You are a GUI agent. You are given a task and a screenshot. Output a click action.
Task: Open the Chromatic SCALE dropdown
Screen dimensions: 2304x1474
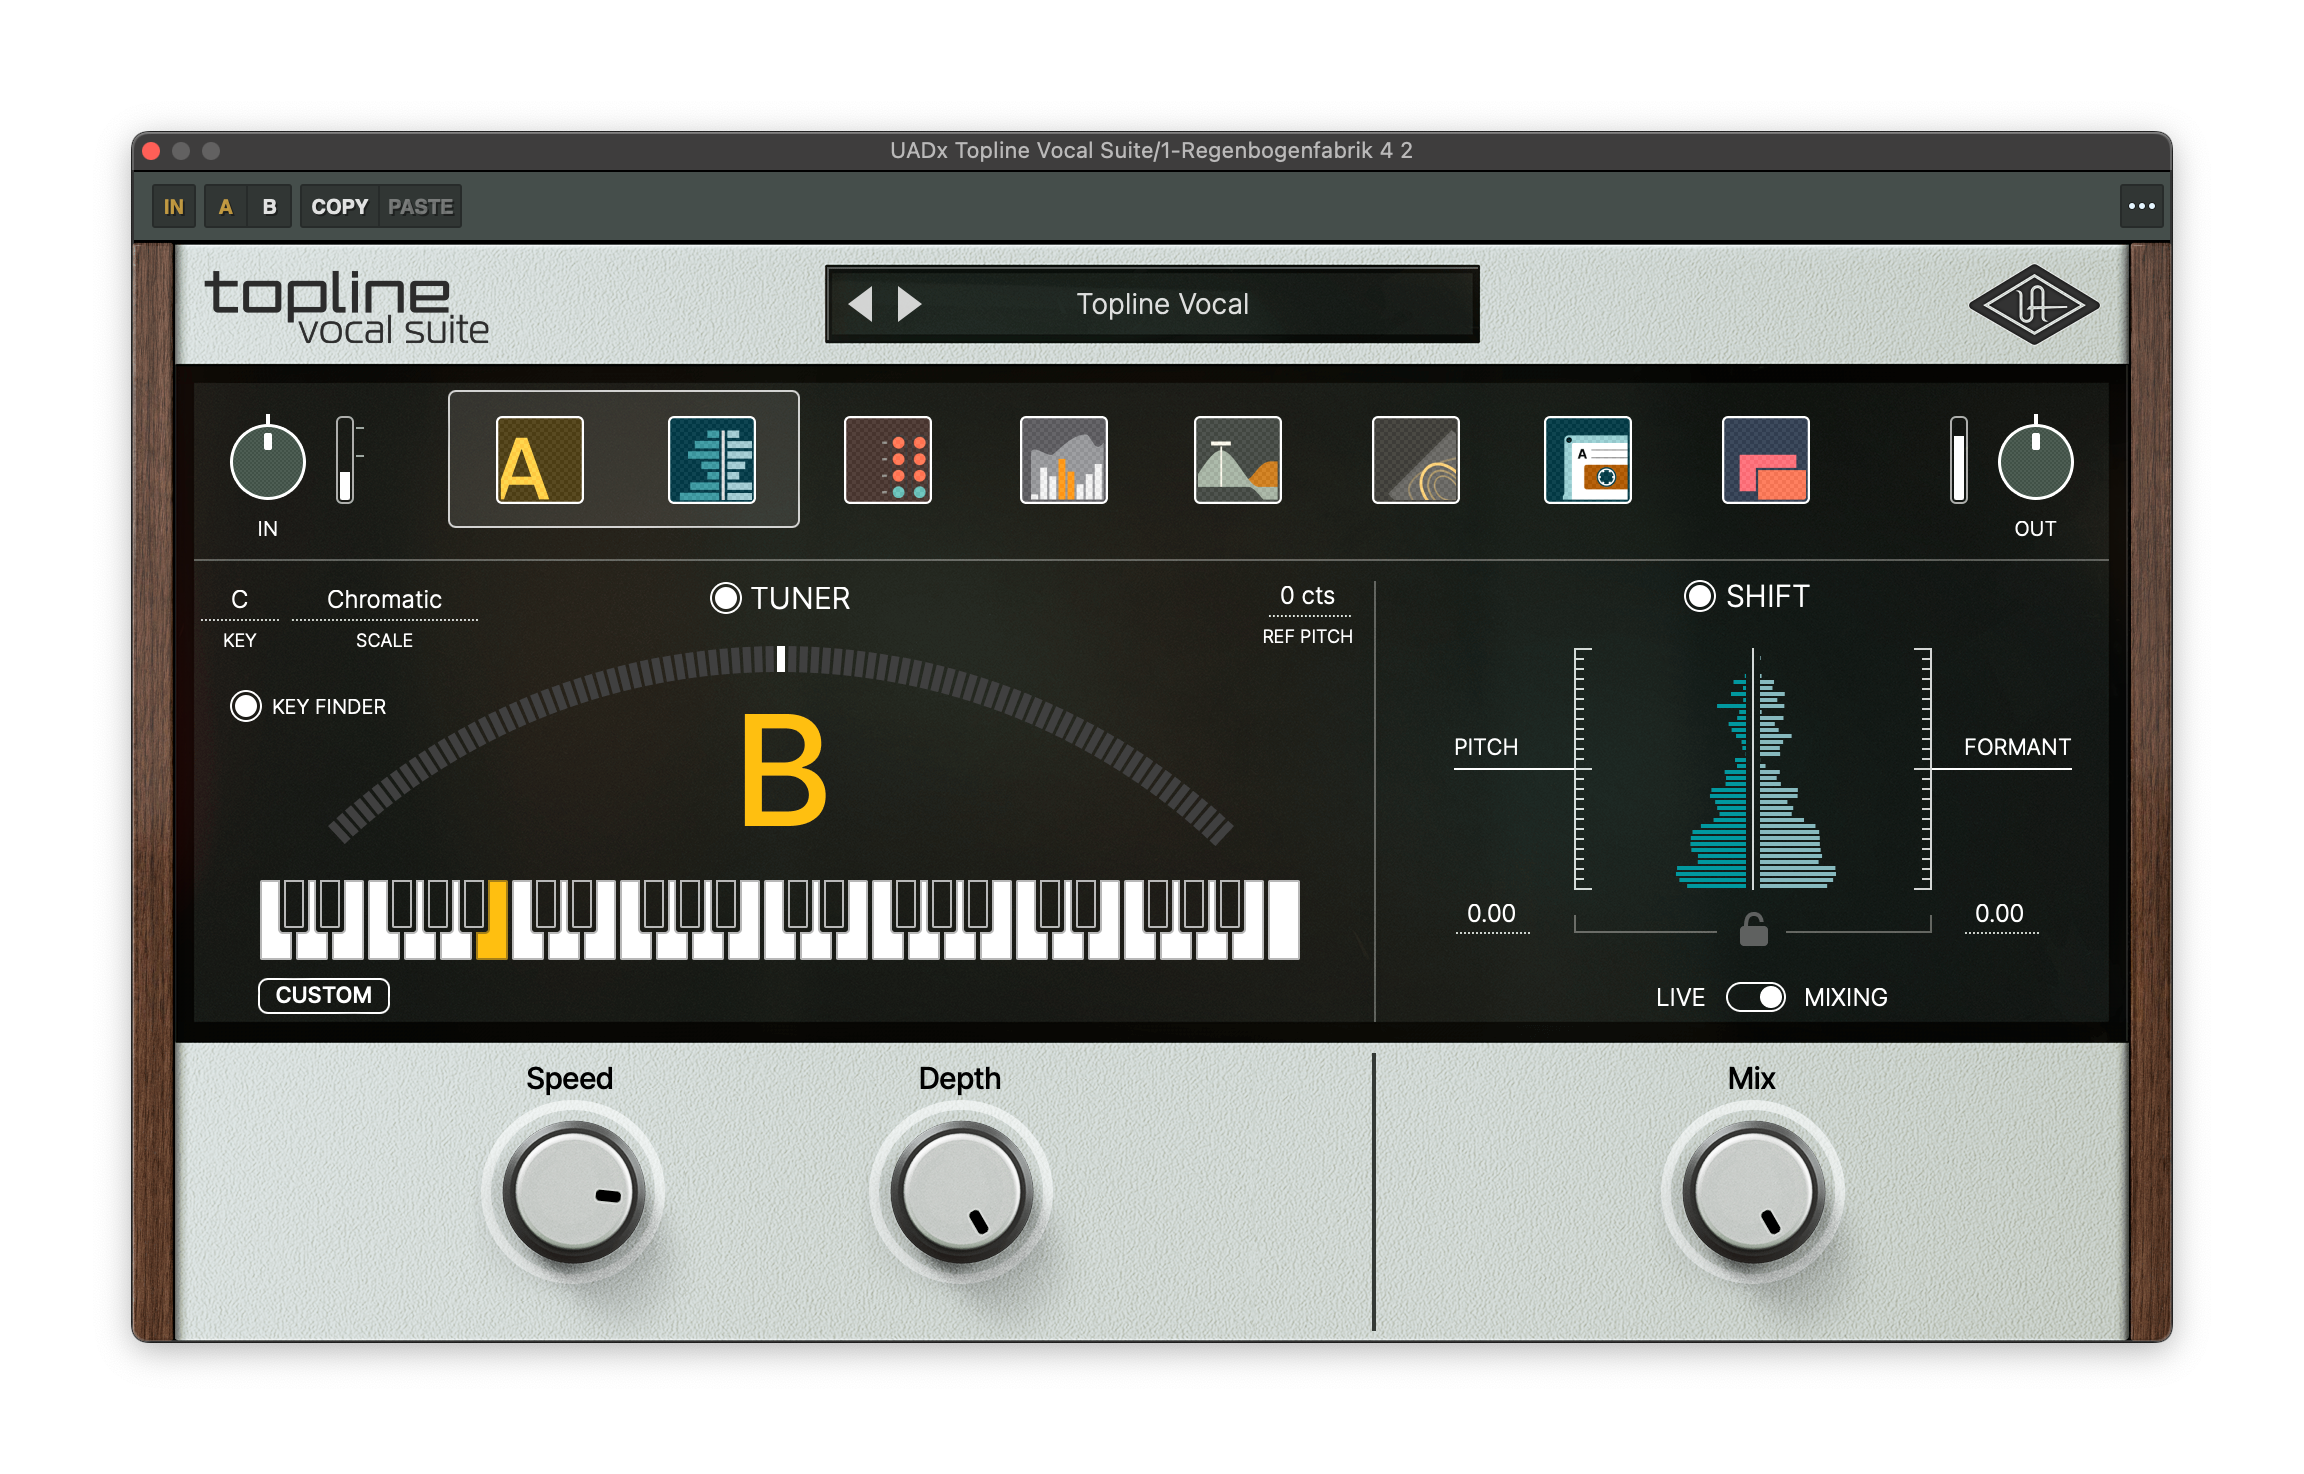384,599
